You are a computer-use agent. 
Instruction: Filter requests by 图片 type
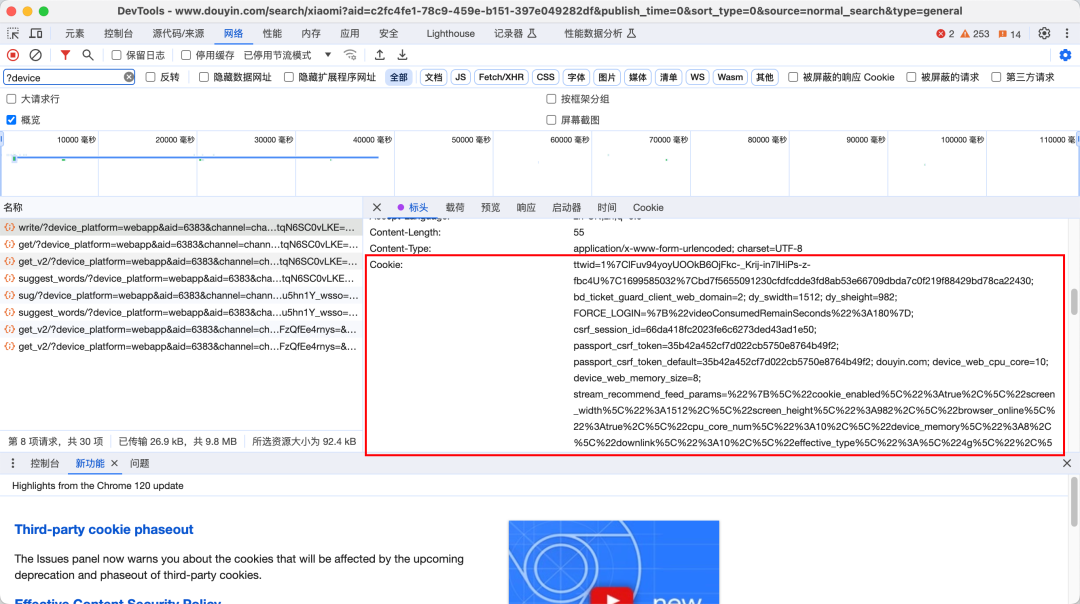607,77
